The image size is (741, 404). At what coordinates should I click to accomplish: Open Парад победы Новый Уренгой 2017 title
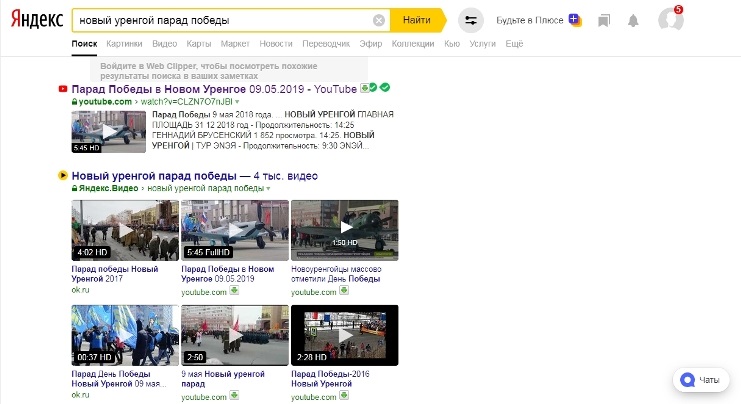tap(115, 274)
